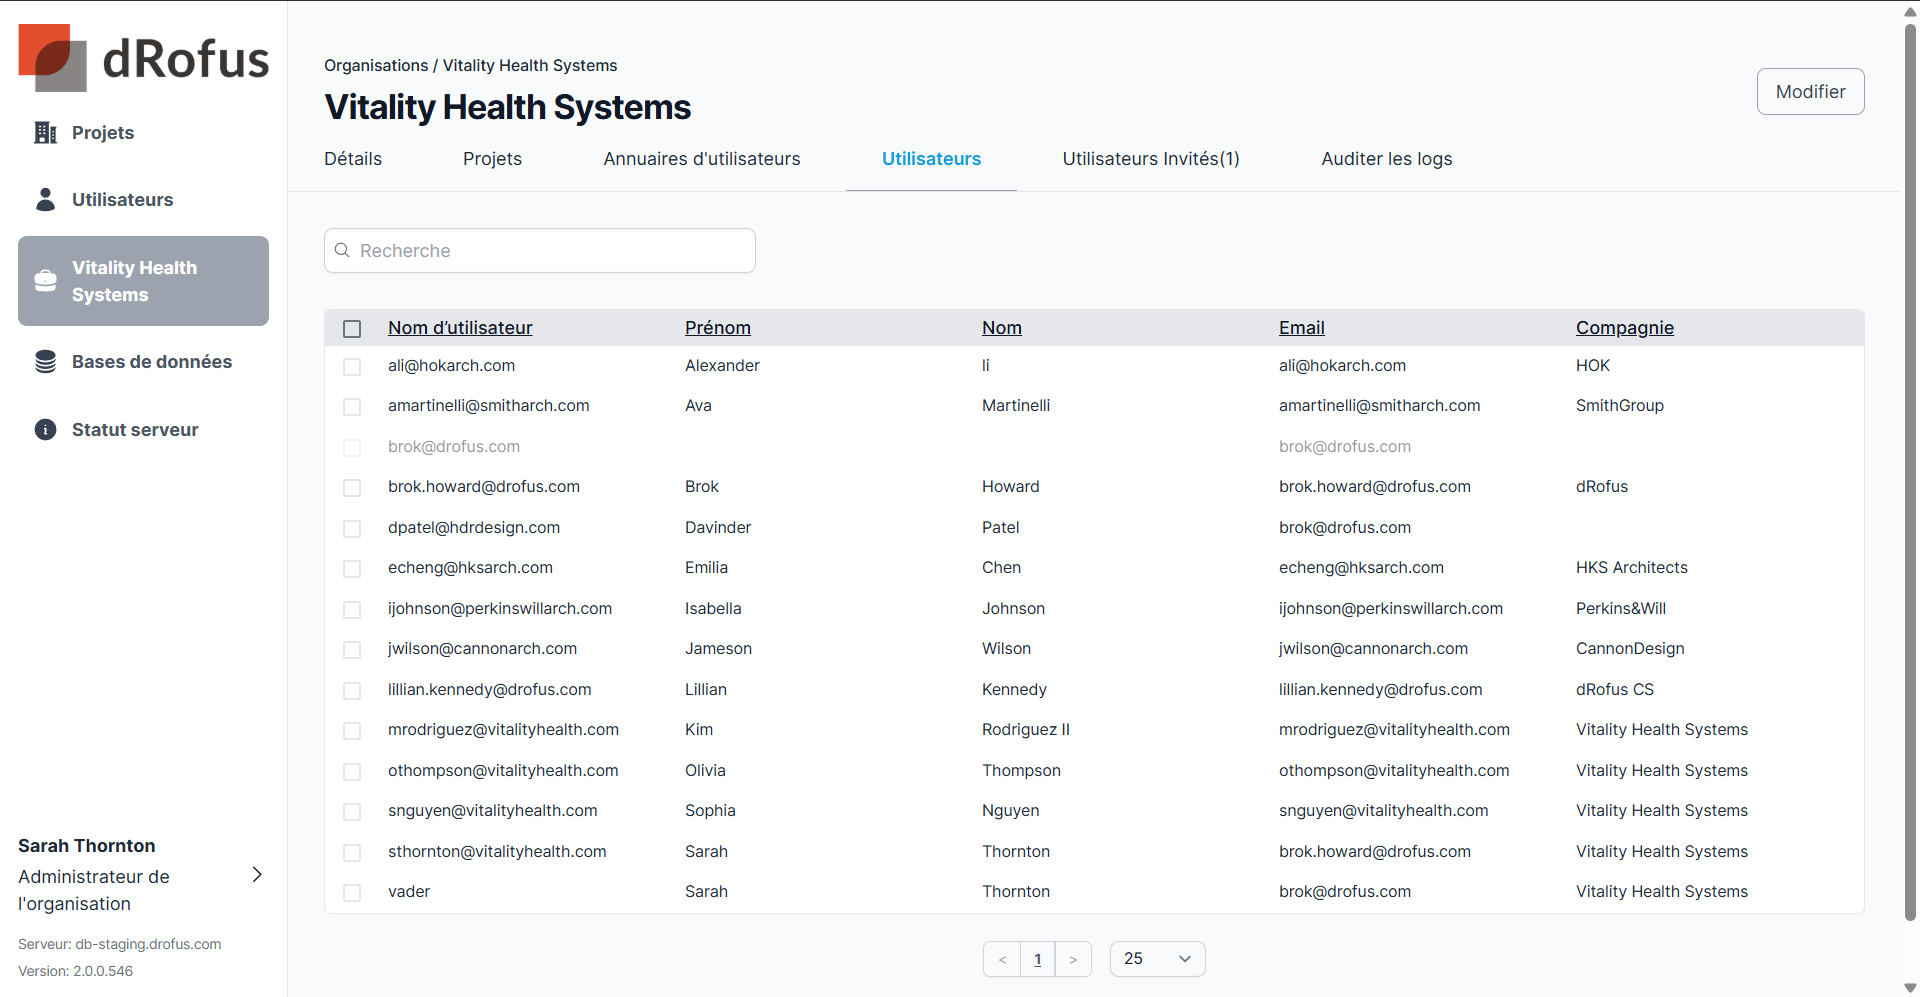
Task: Click the Utilisateurs person icon in sidebar
Action: tap(45, 200)
